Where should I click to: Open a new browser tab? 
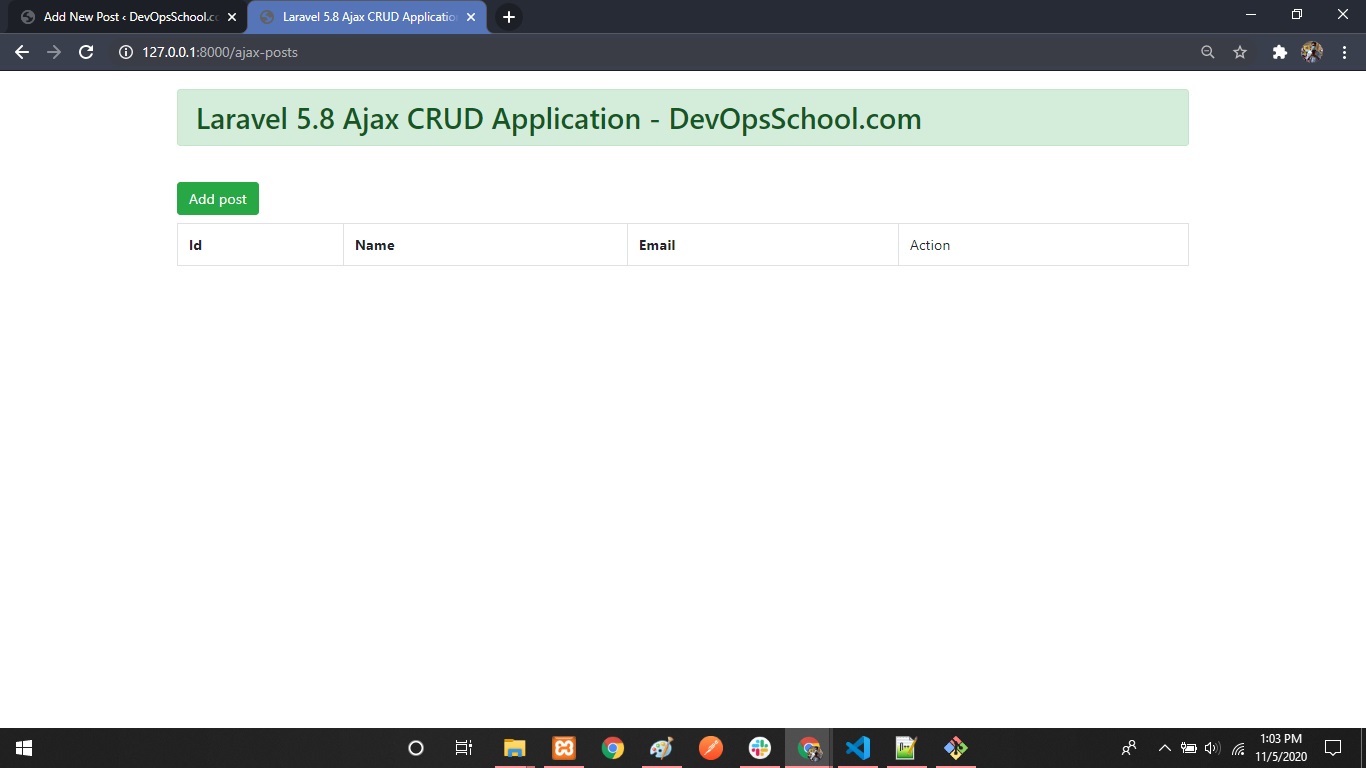(x=509, y=17)
